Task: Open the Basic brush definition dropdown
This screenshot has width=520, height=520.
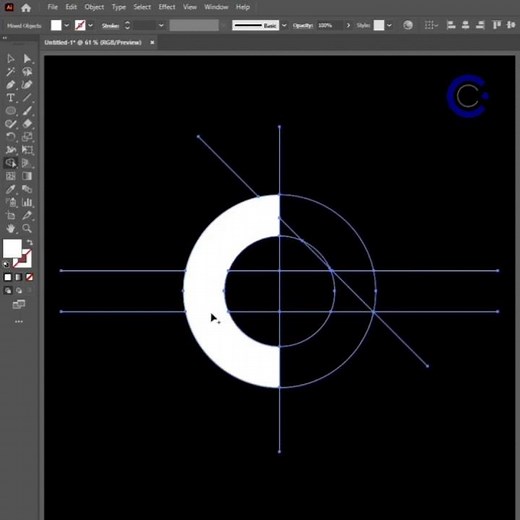Action: tap(284, 25)
